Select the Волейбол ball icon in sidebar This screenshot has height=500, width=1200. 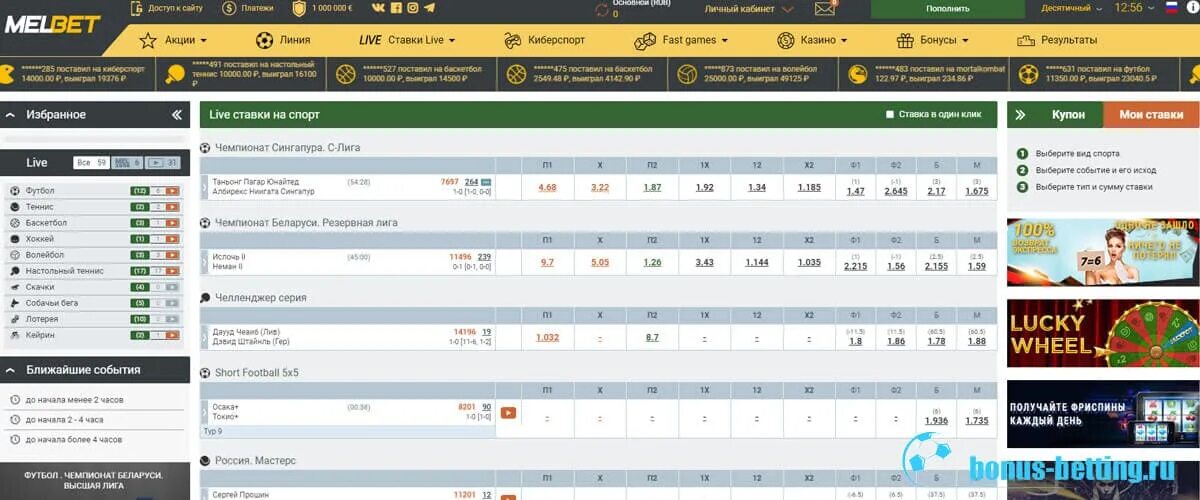[15, 254]
